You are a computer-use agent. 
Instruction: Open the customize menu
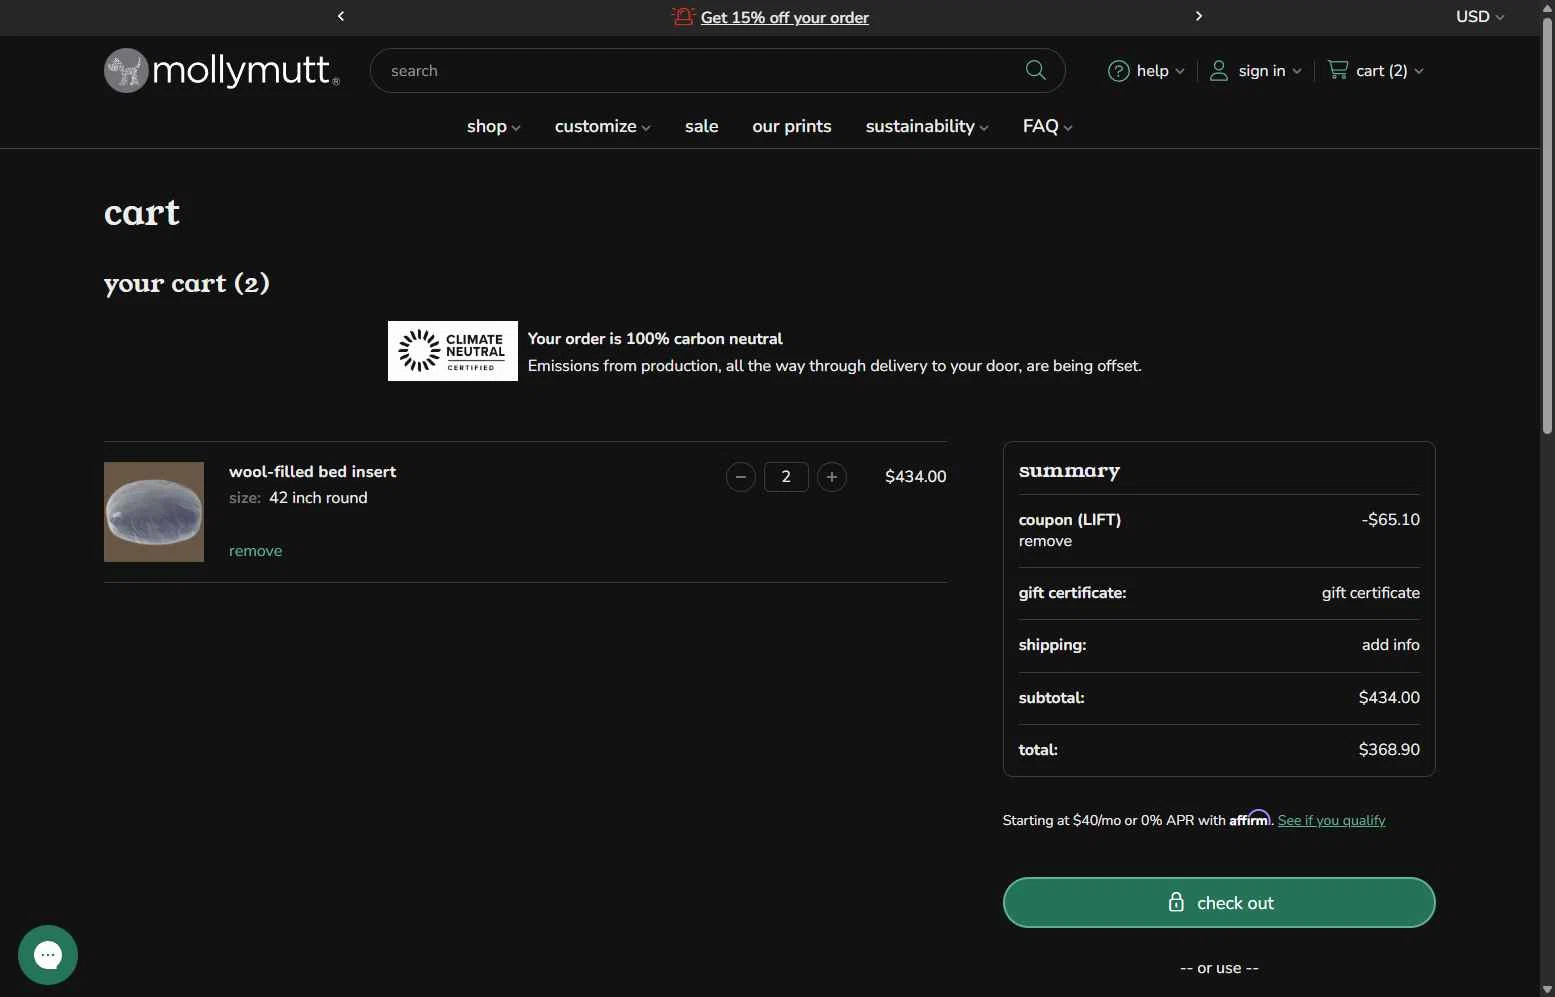603,126
